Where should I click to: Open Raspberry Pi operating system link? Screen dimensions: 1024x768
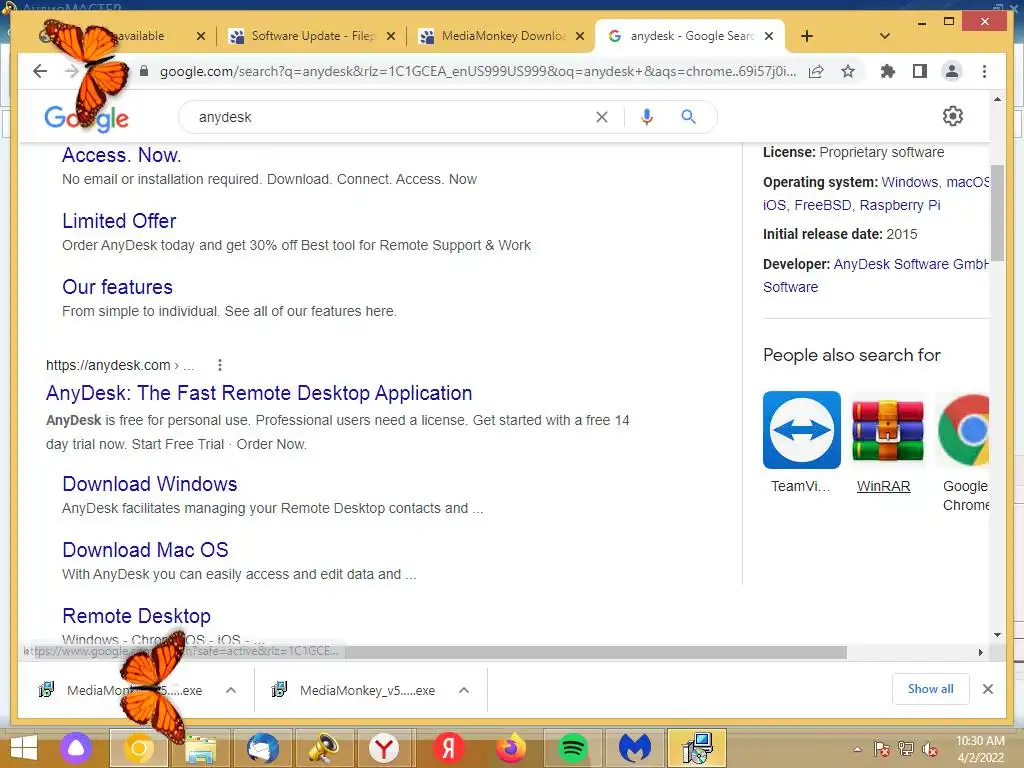click(900, 205)
